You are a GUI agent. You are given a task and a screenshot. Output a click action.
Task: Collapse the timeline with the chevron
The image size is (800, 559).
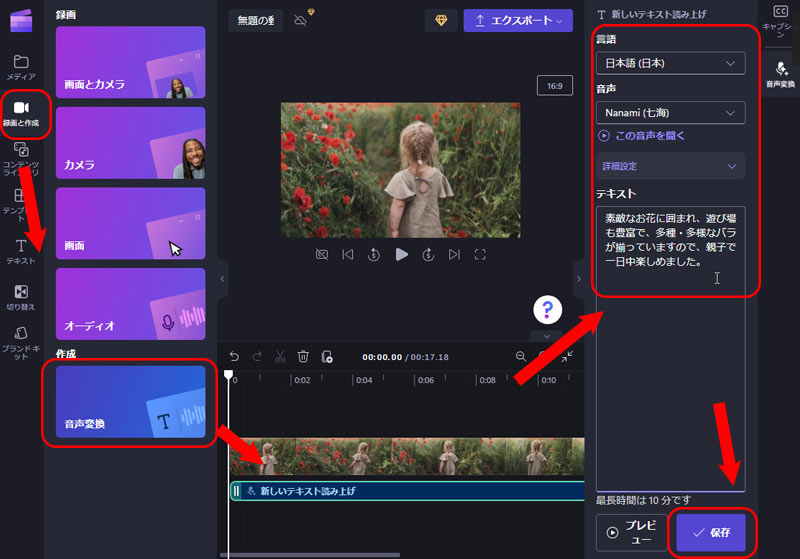coord(547,337)
